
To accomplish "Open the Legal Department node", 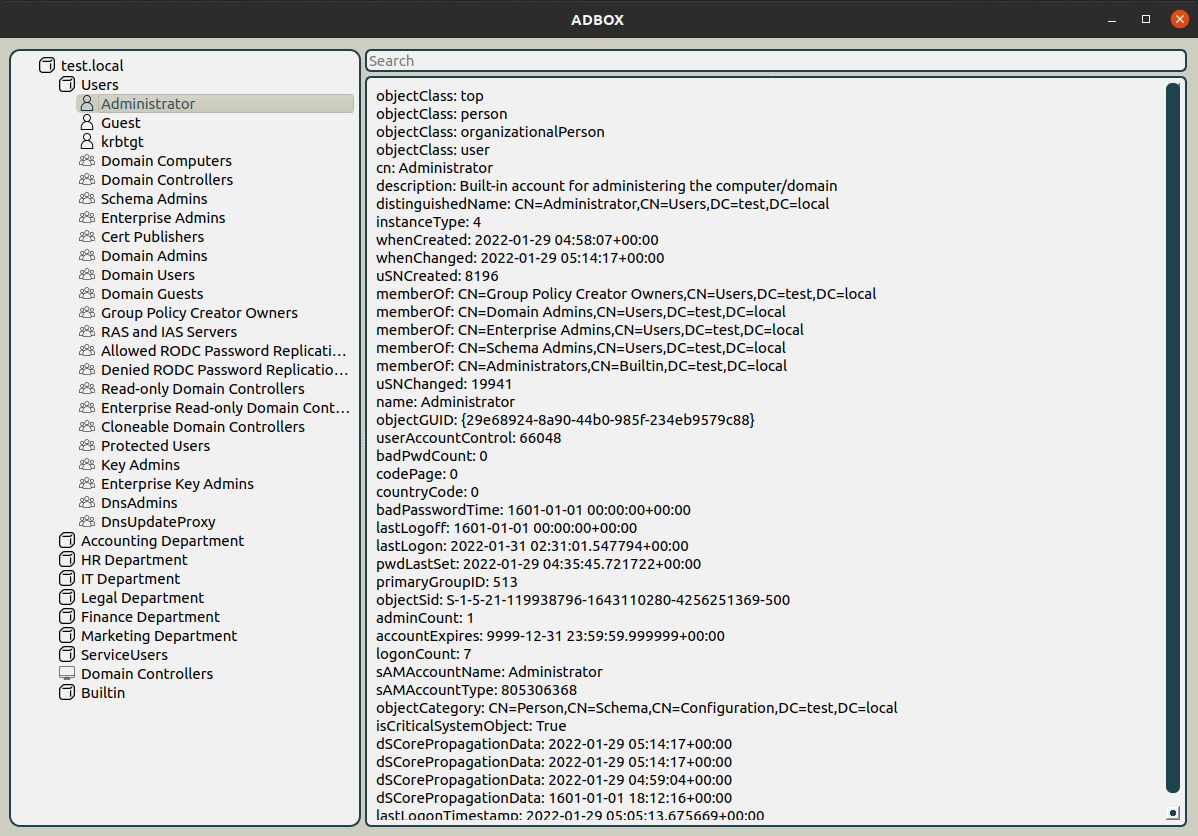I will click(142, 598).
